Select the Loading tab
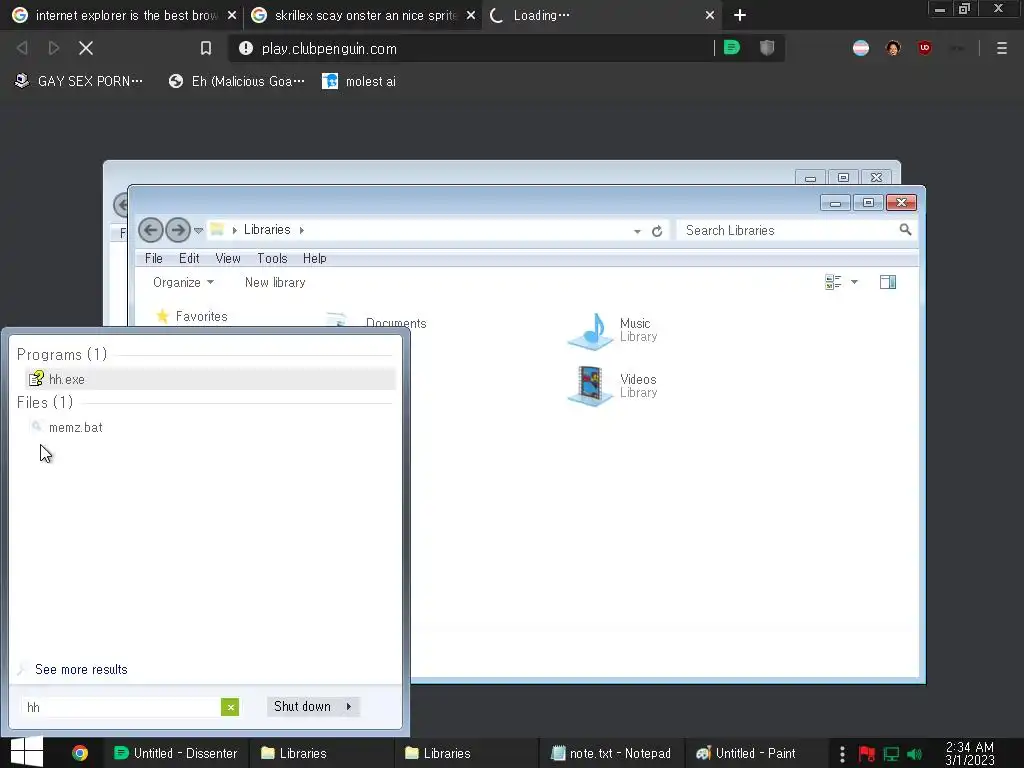1024x768 pixels. pos(601,15)
